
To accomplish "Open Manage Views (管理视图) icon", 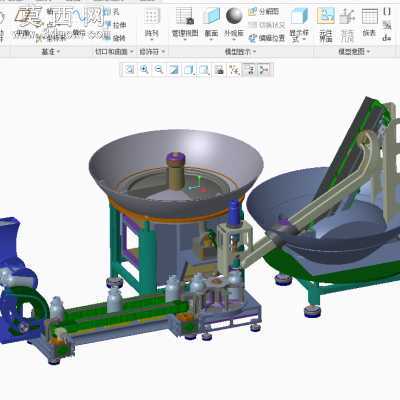I will pos(185,16).
